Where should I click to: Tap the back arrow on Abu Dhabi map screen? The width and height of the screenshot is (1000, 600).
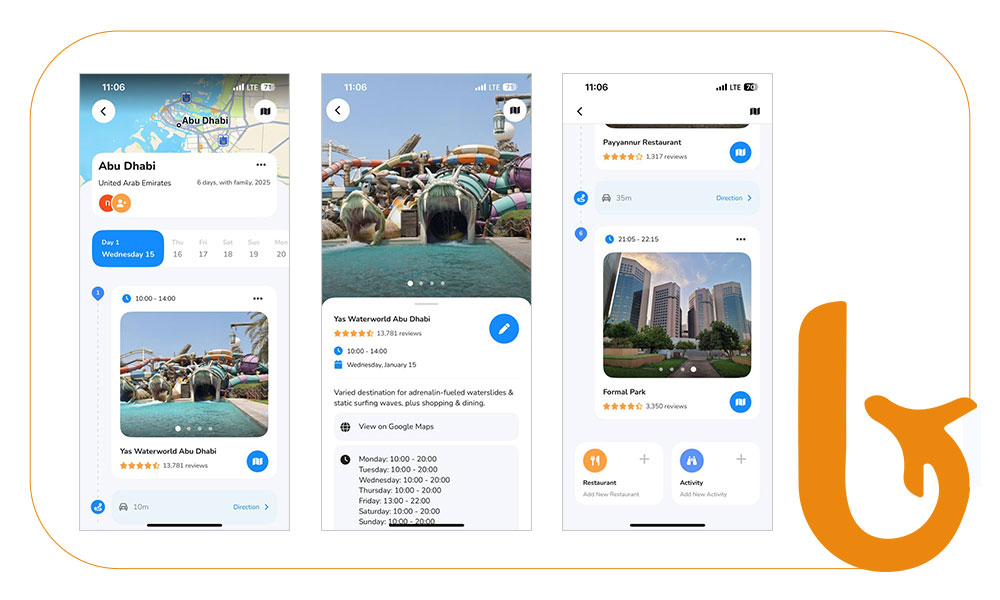coord(103,111)
